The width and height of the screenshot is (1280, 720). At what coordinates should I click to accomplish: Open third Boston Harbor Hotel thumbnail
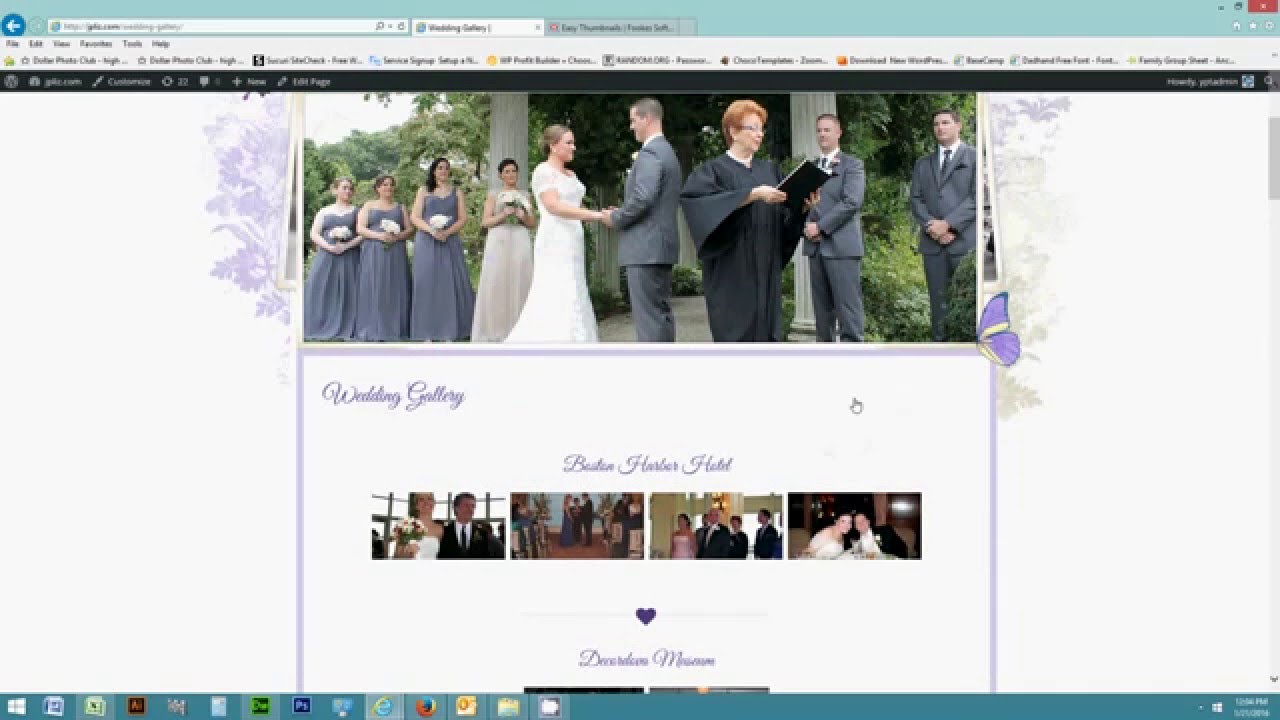[716, 526]
